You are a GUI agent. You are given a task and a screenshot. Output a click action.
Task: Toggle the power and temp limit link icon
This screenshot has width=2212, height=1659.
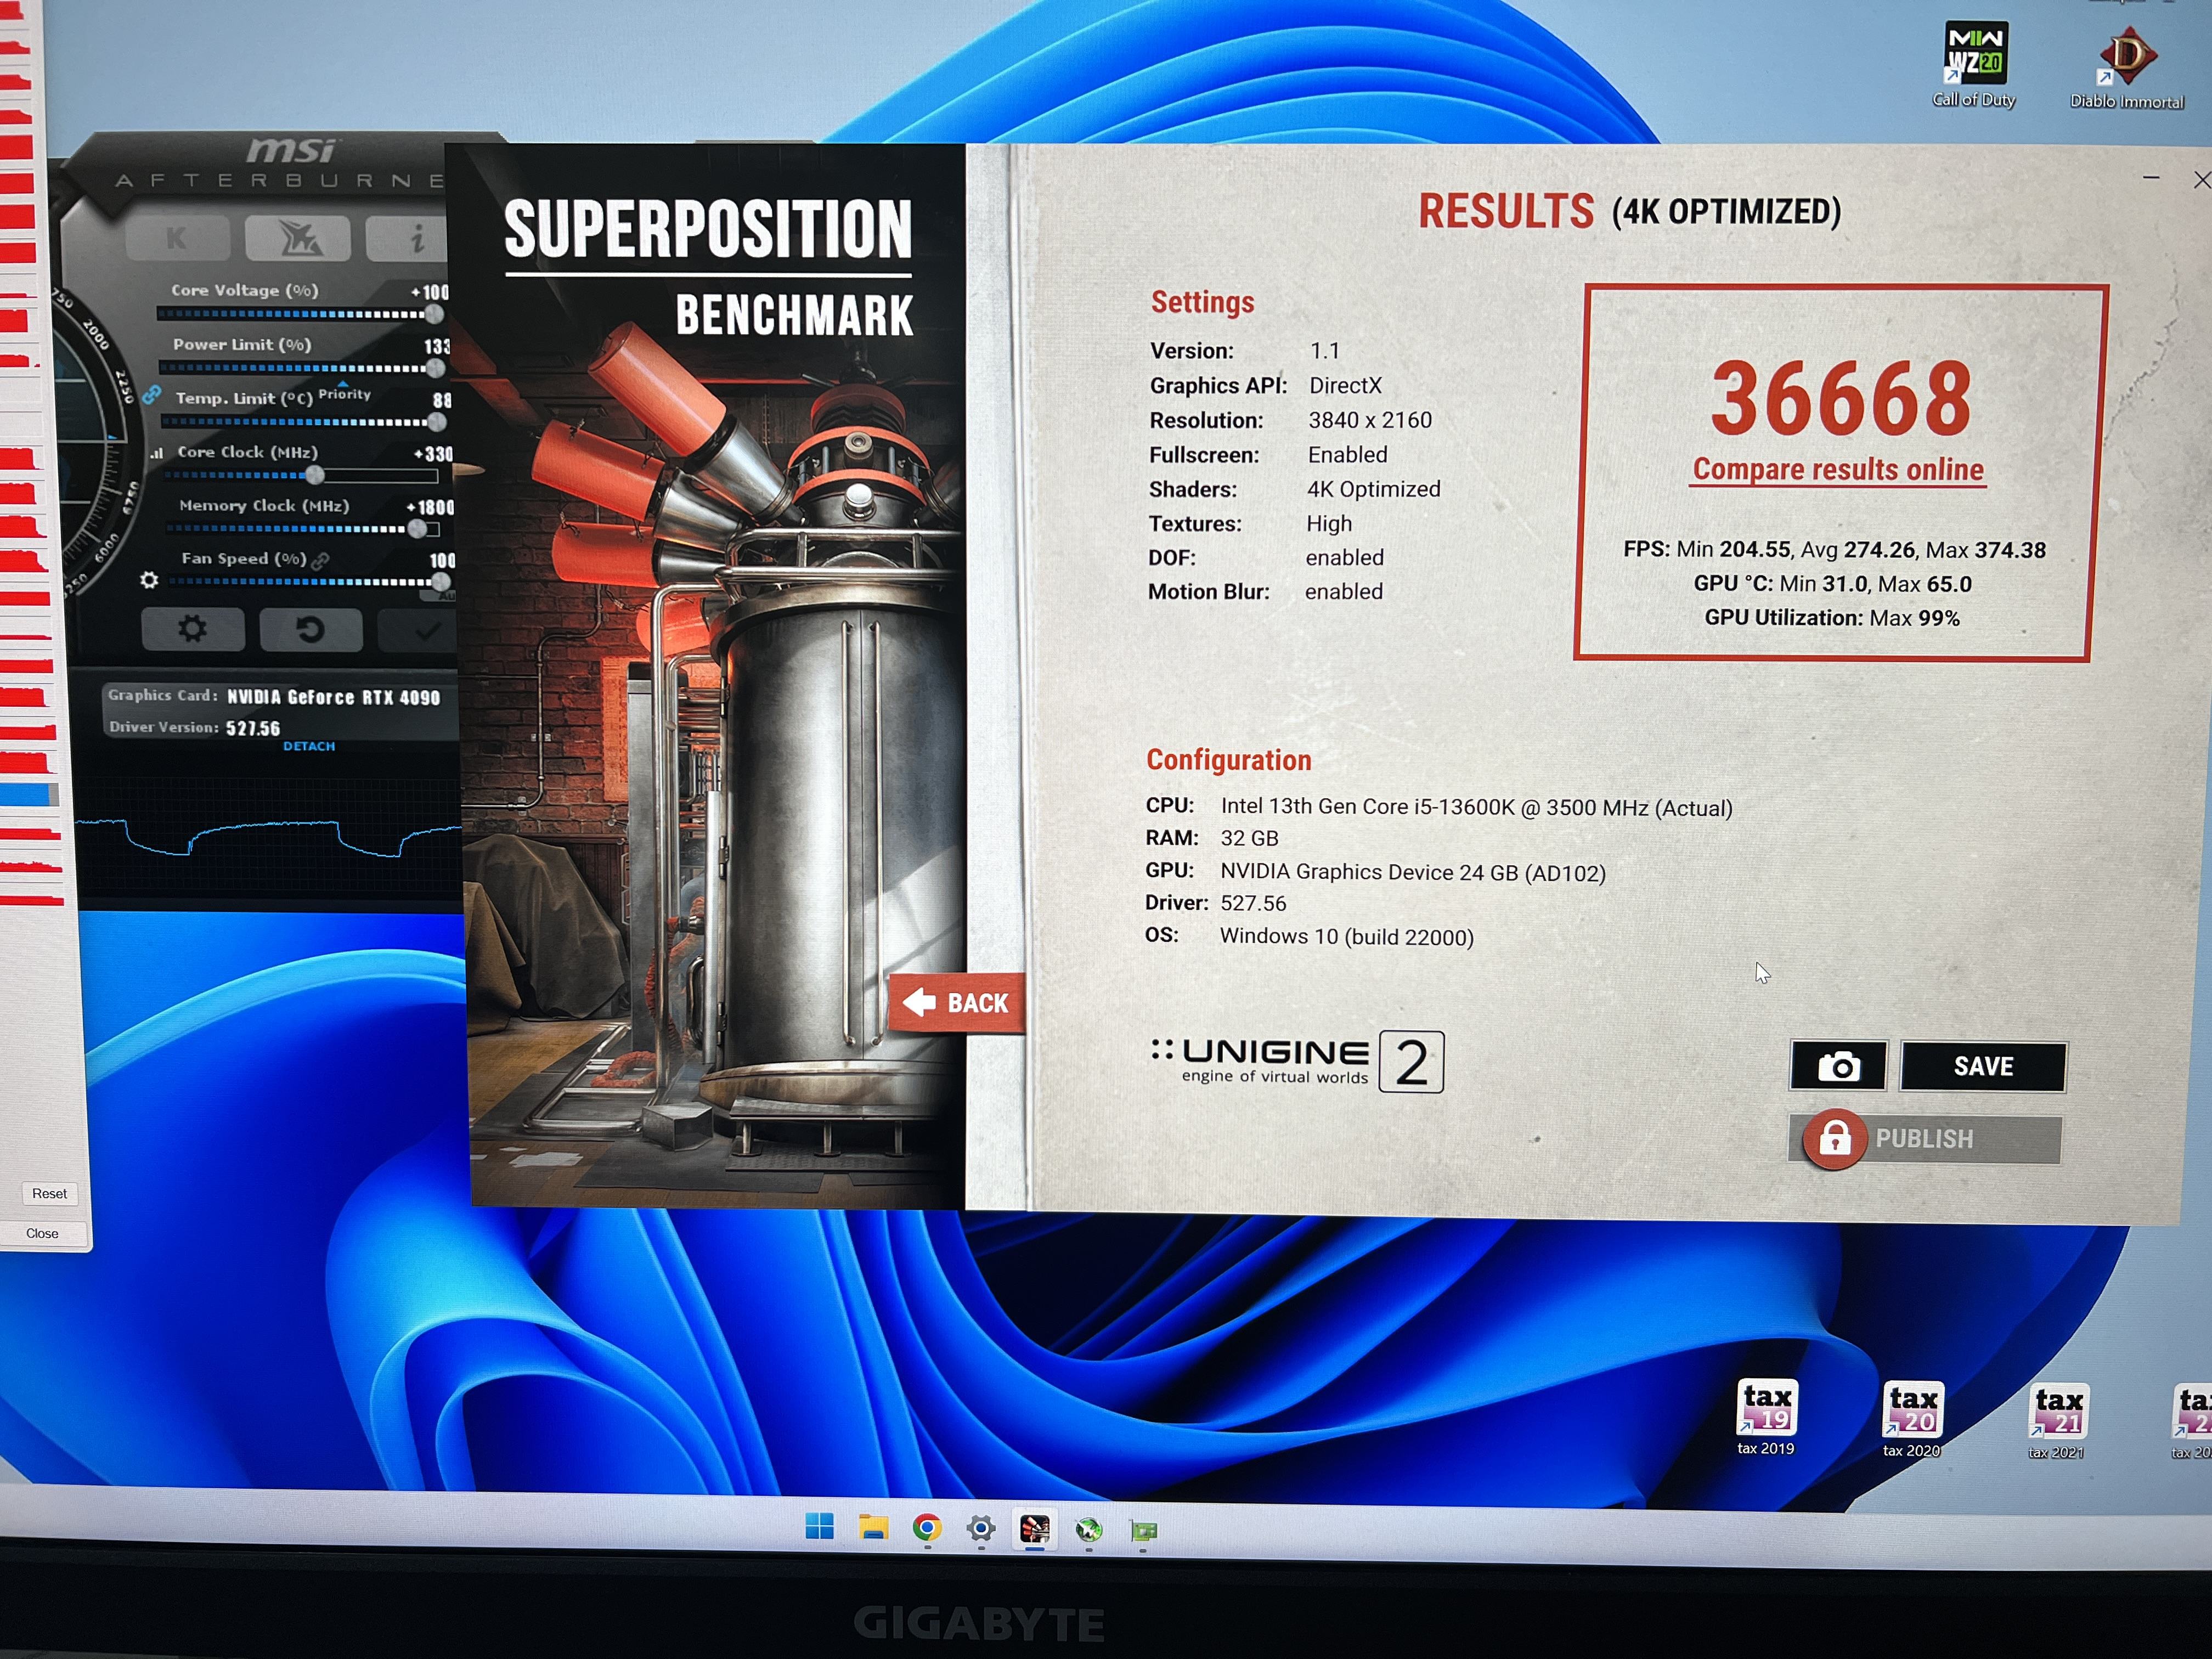pyautogui.click(x=151, y=395)
